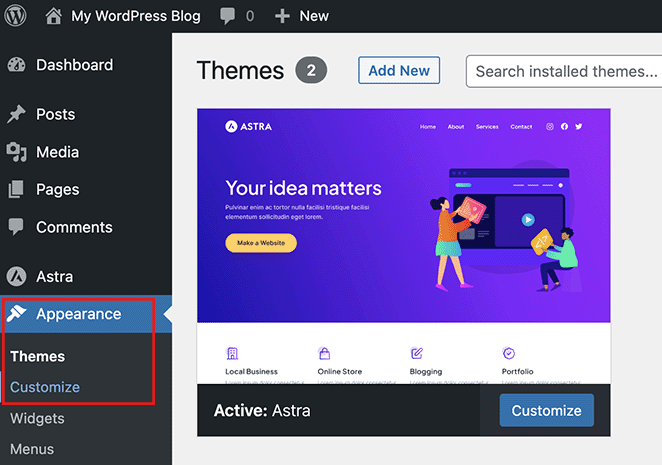The image size is (662, 465).
Task: Open the New content menu
Action: (x=314, y=16)
